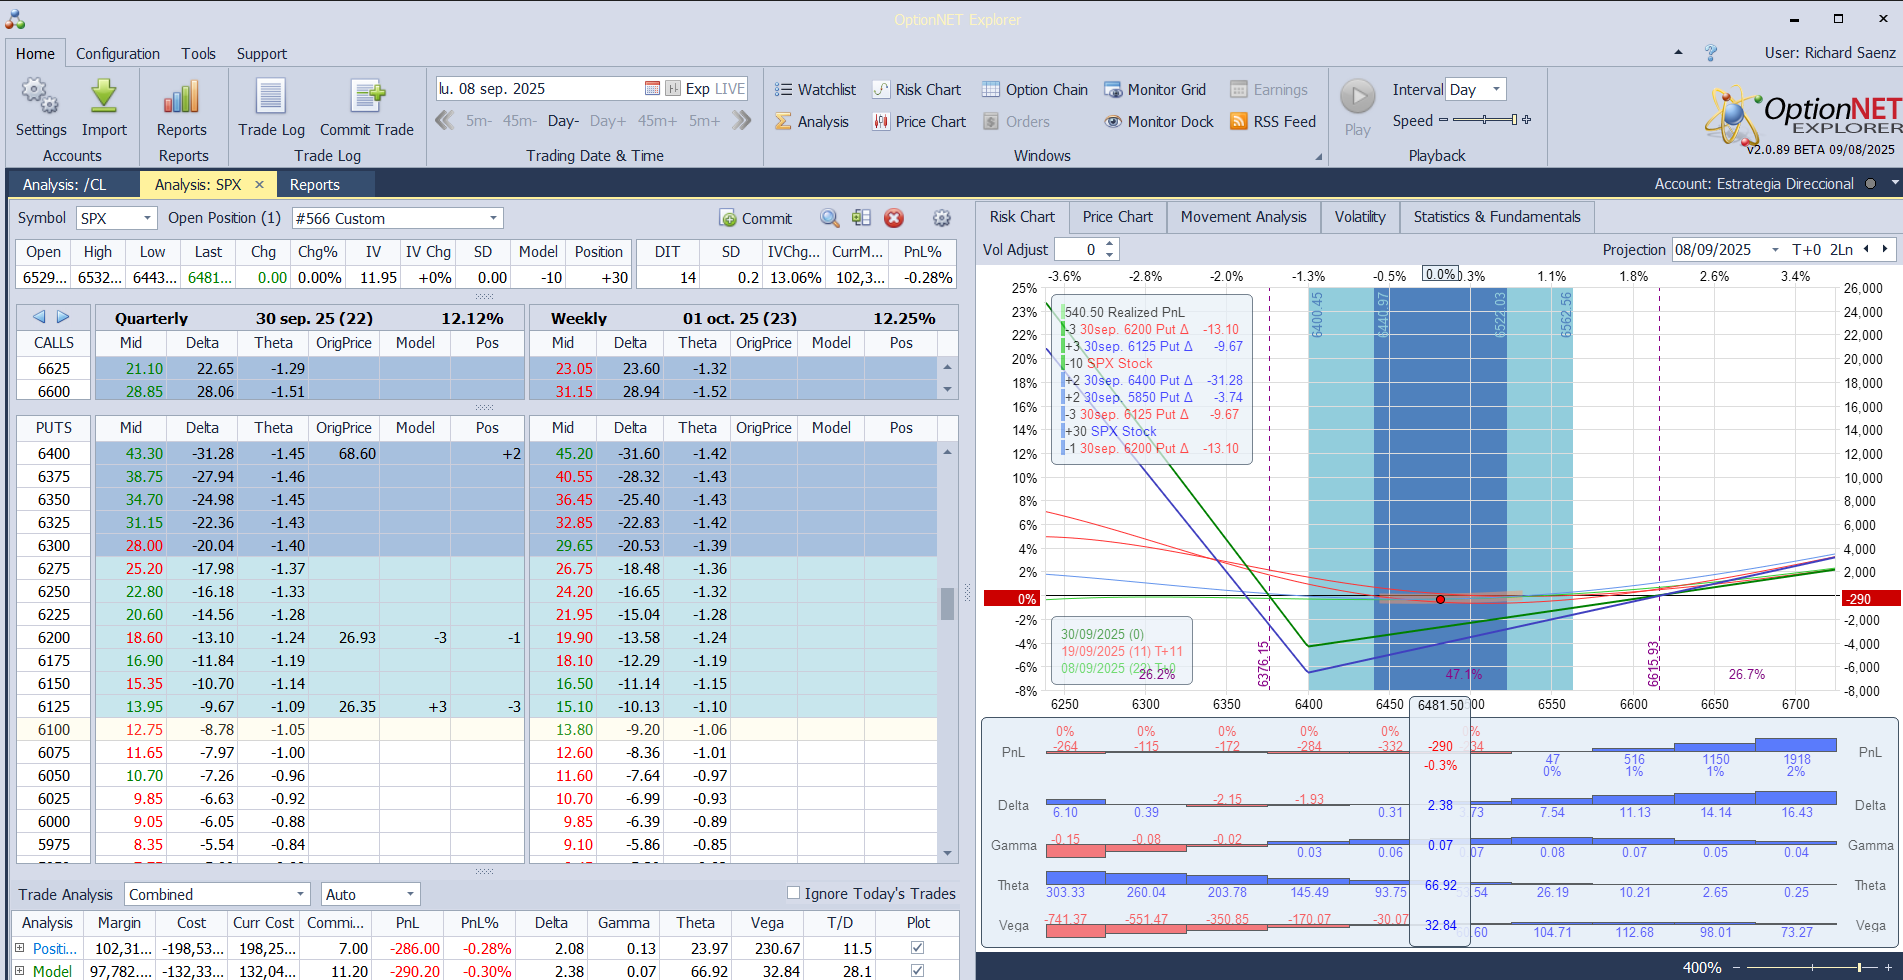
Task: Close the Analysis: SPX tab
Action: pyautogui.click(x=259, y=184)
